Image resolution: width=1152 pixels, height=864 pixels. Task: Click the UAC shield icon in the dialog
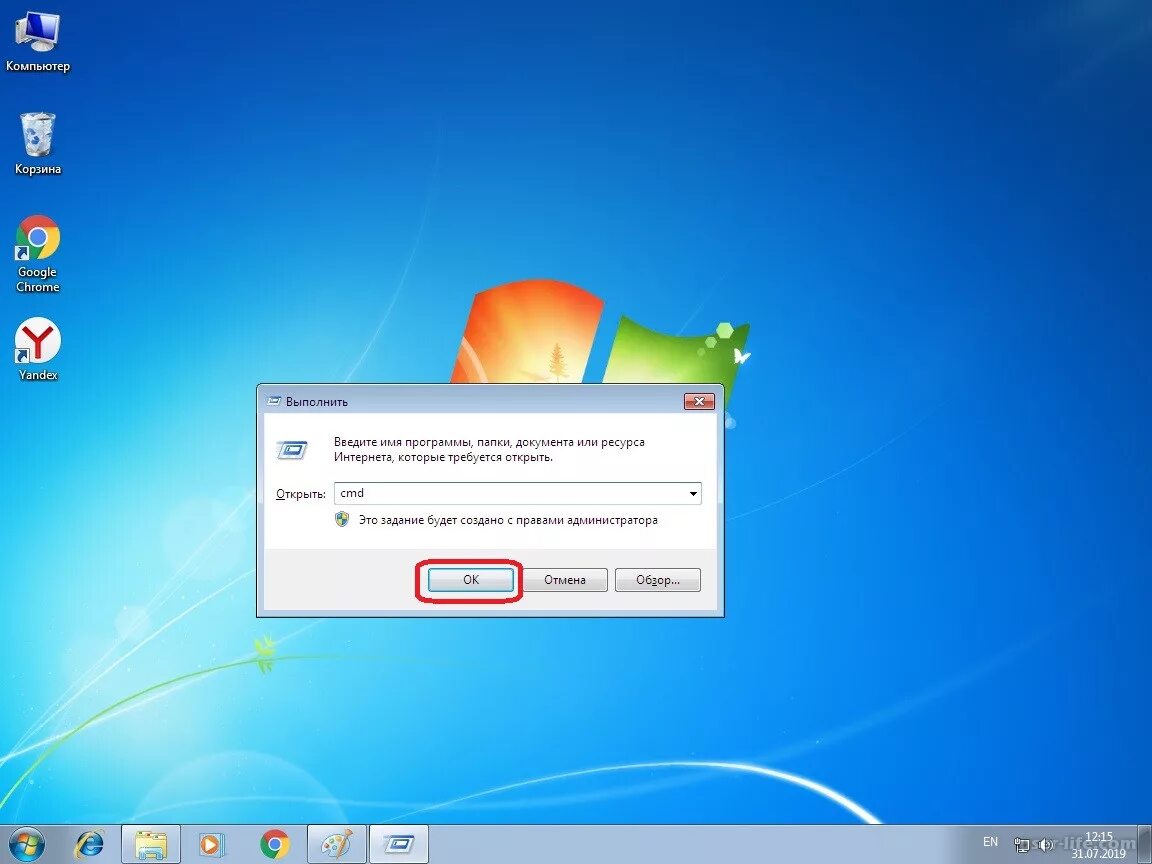coord(342,519)
